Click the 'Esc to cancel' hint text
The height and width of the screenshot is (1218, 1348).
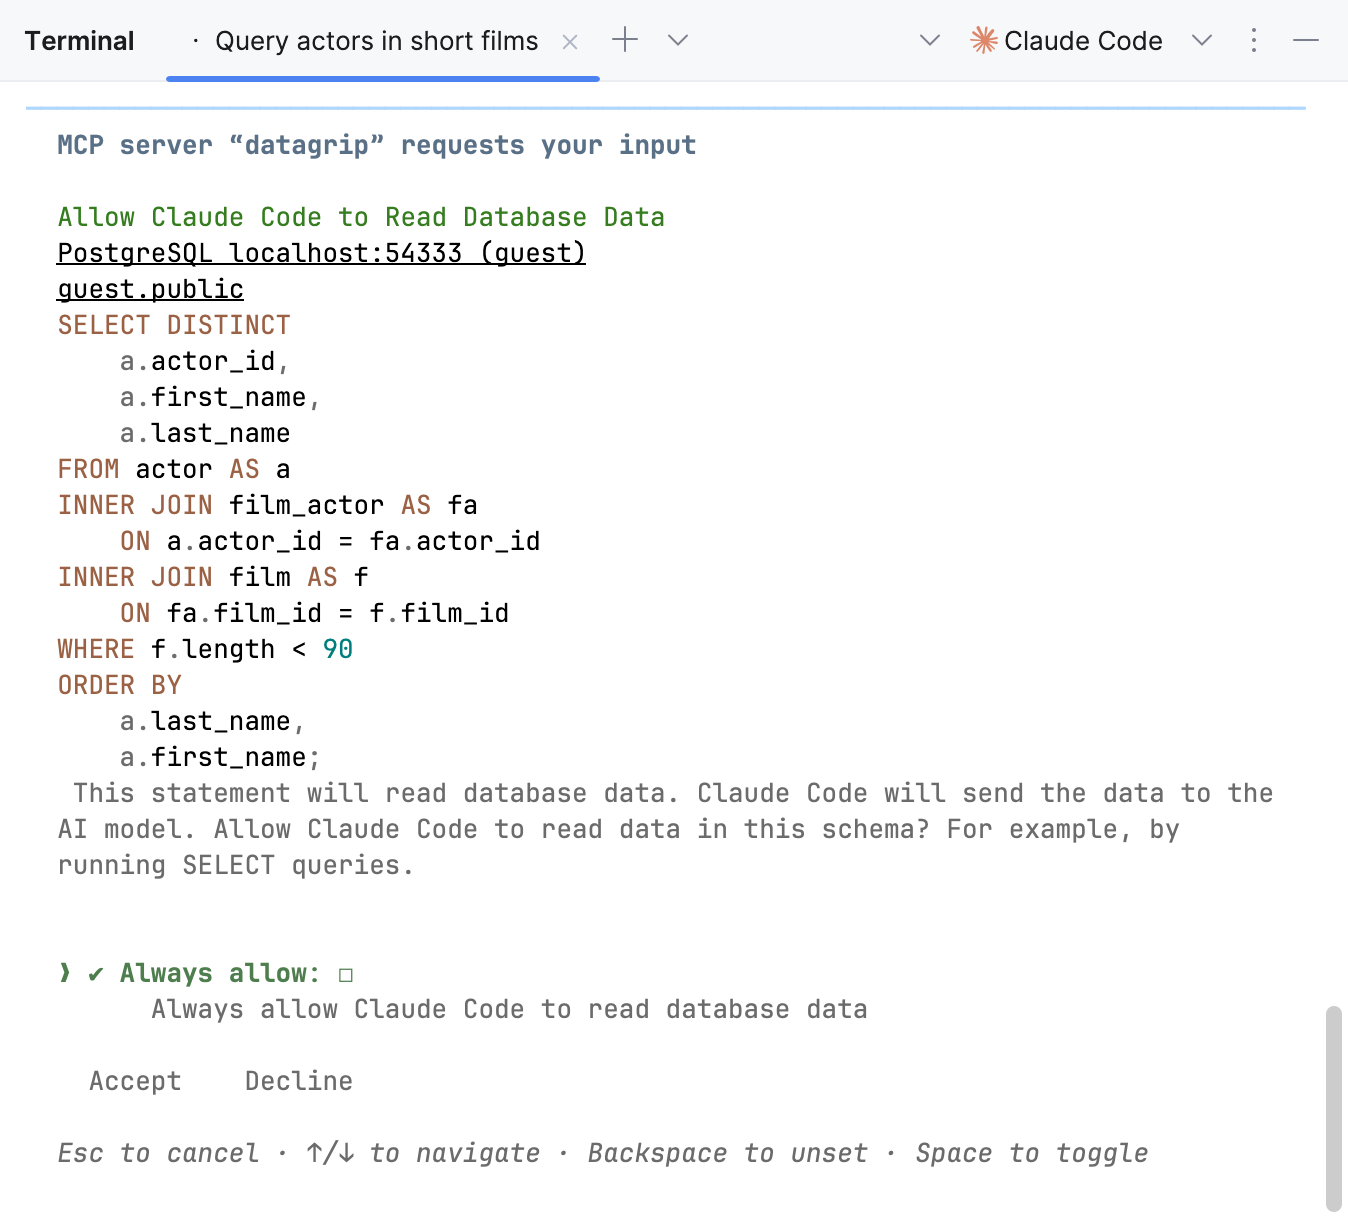158,1153
